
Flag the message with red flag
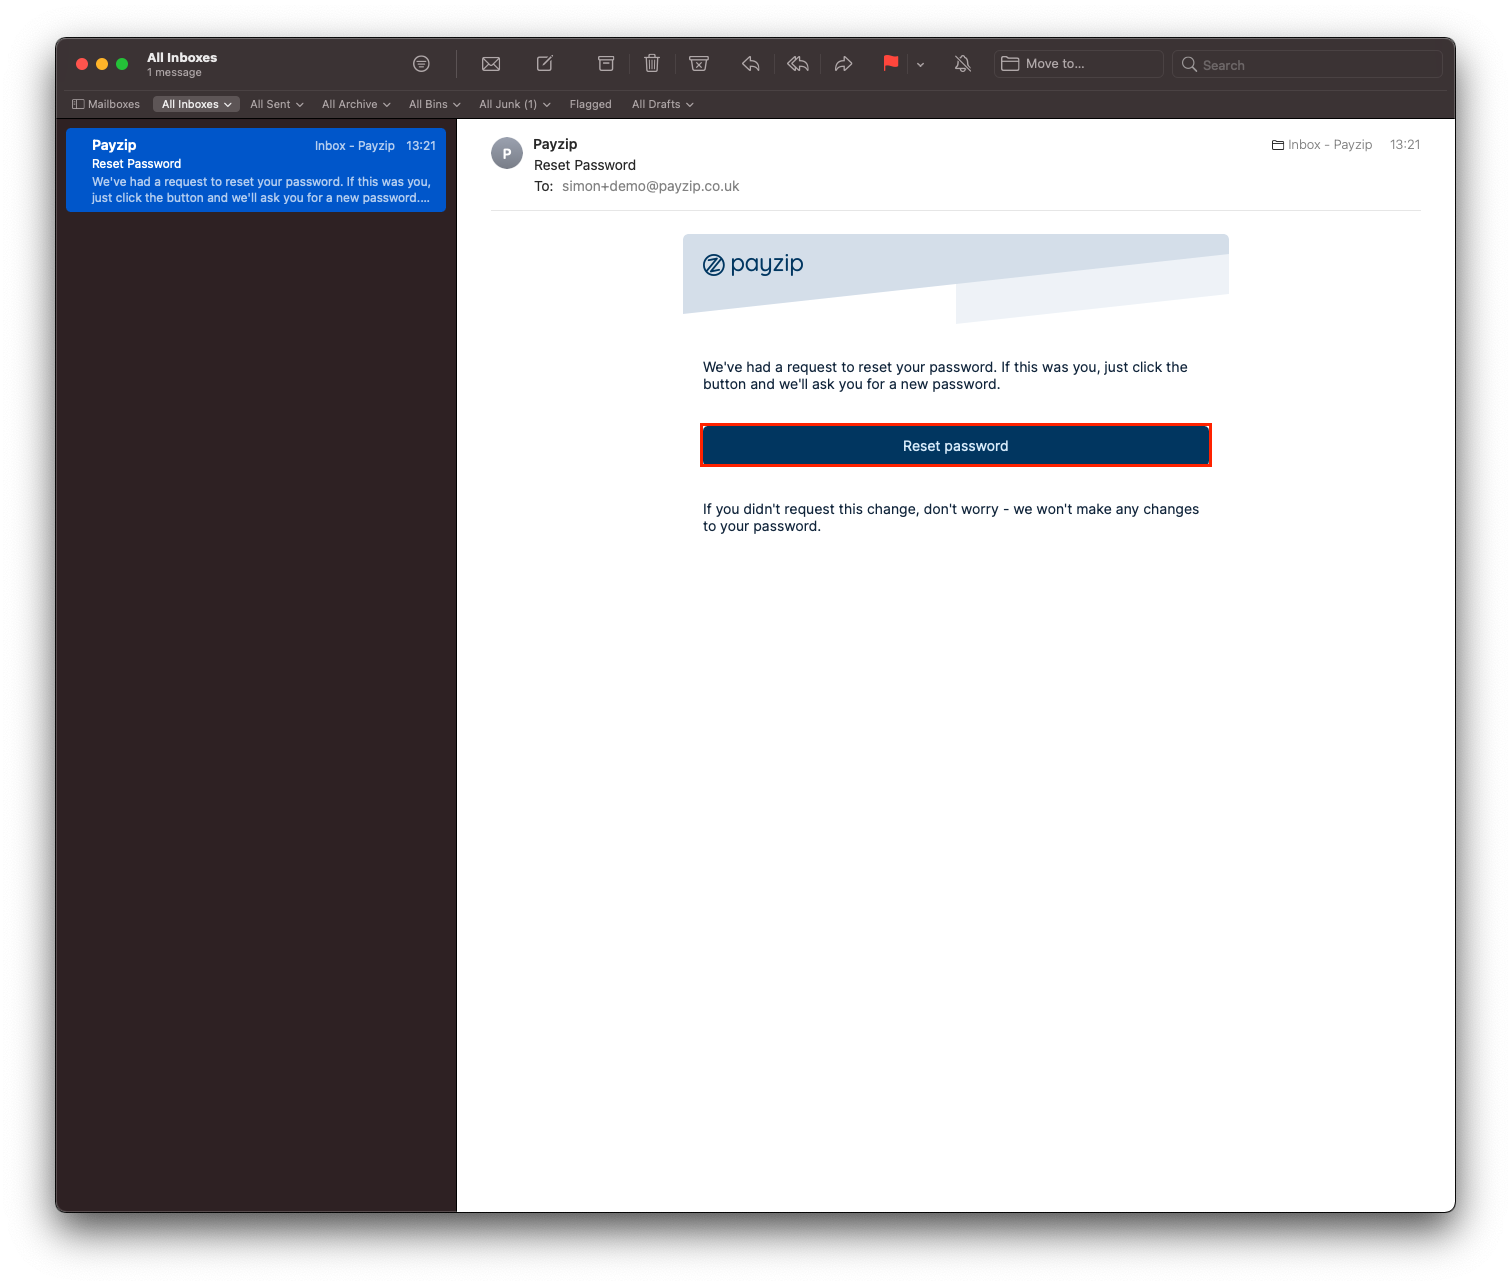tap(890, 64)
